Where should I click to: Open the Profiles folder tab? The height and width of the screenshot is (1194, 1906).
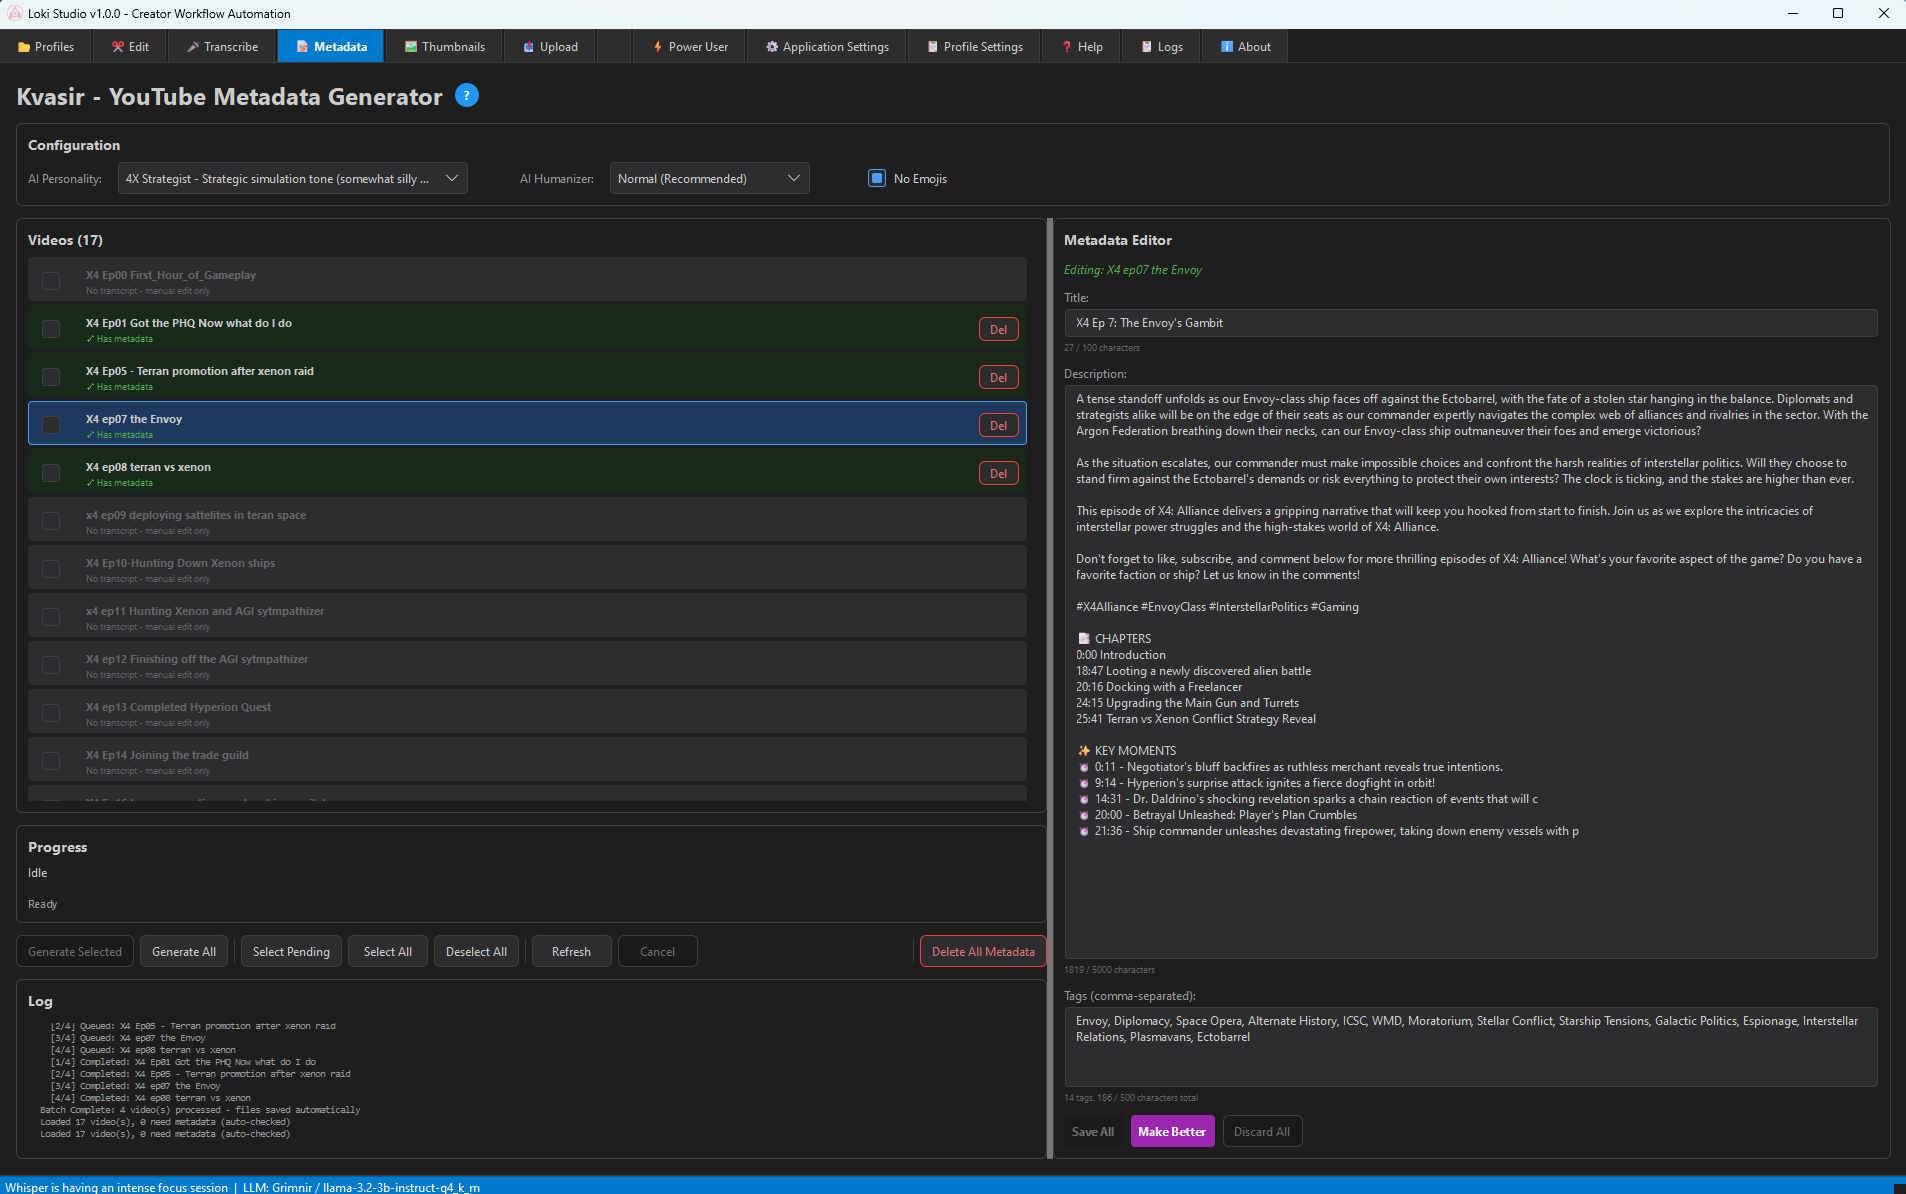46,47
